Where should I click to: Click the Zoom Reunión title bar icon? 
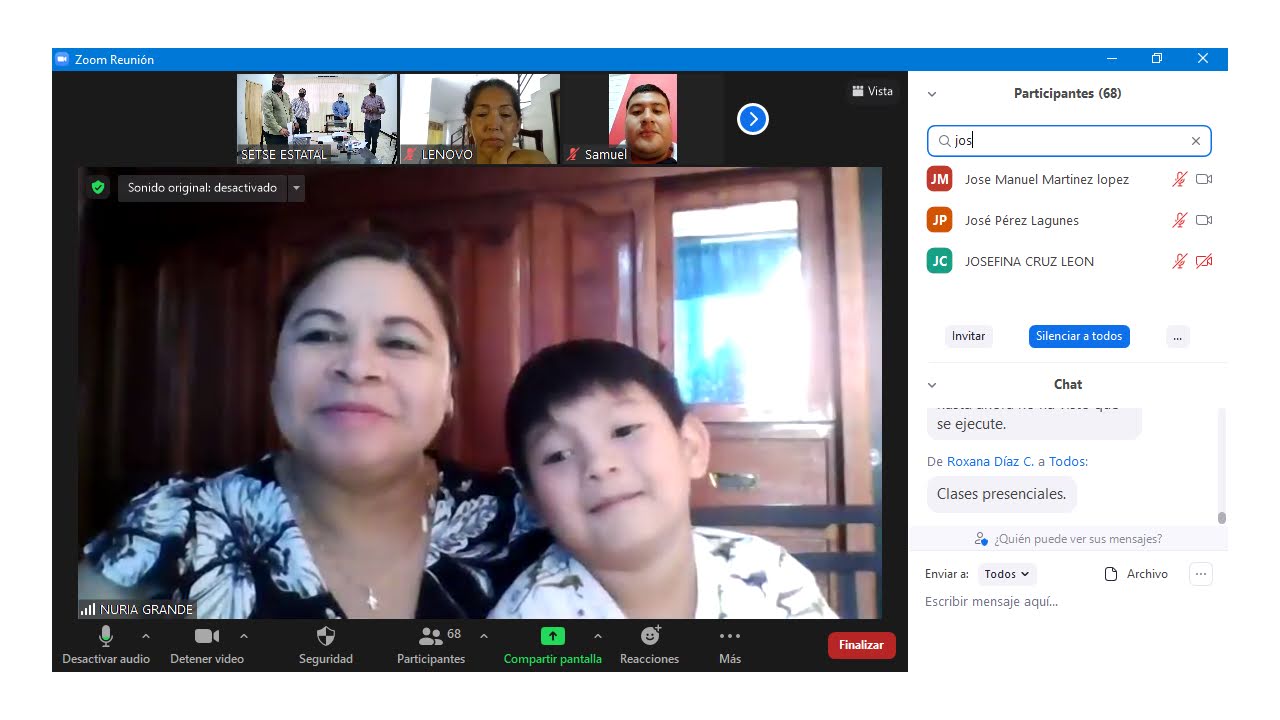point(62,59)
